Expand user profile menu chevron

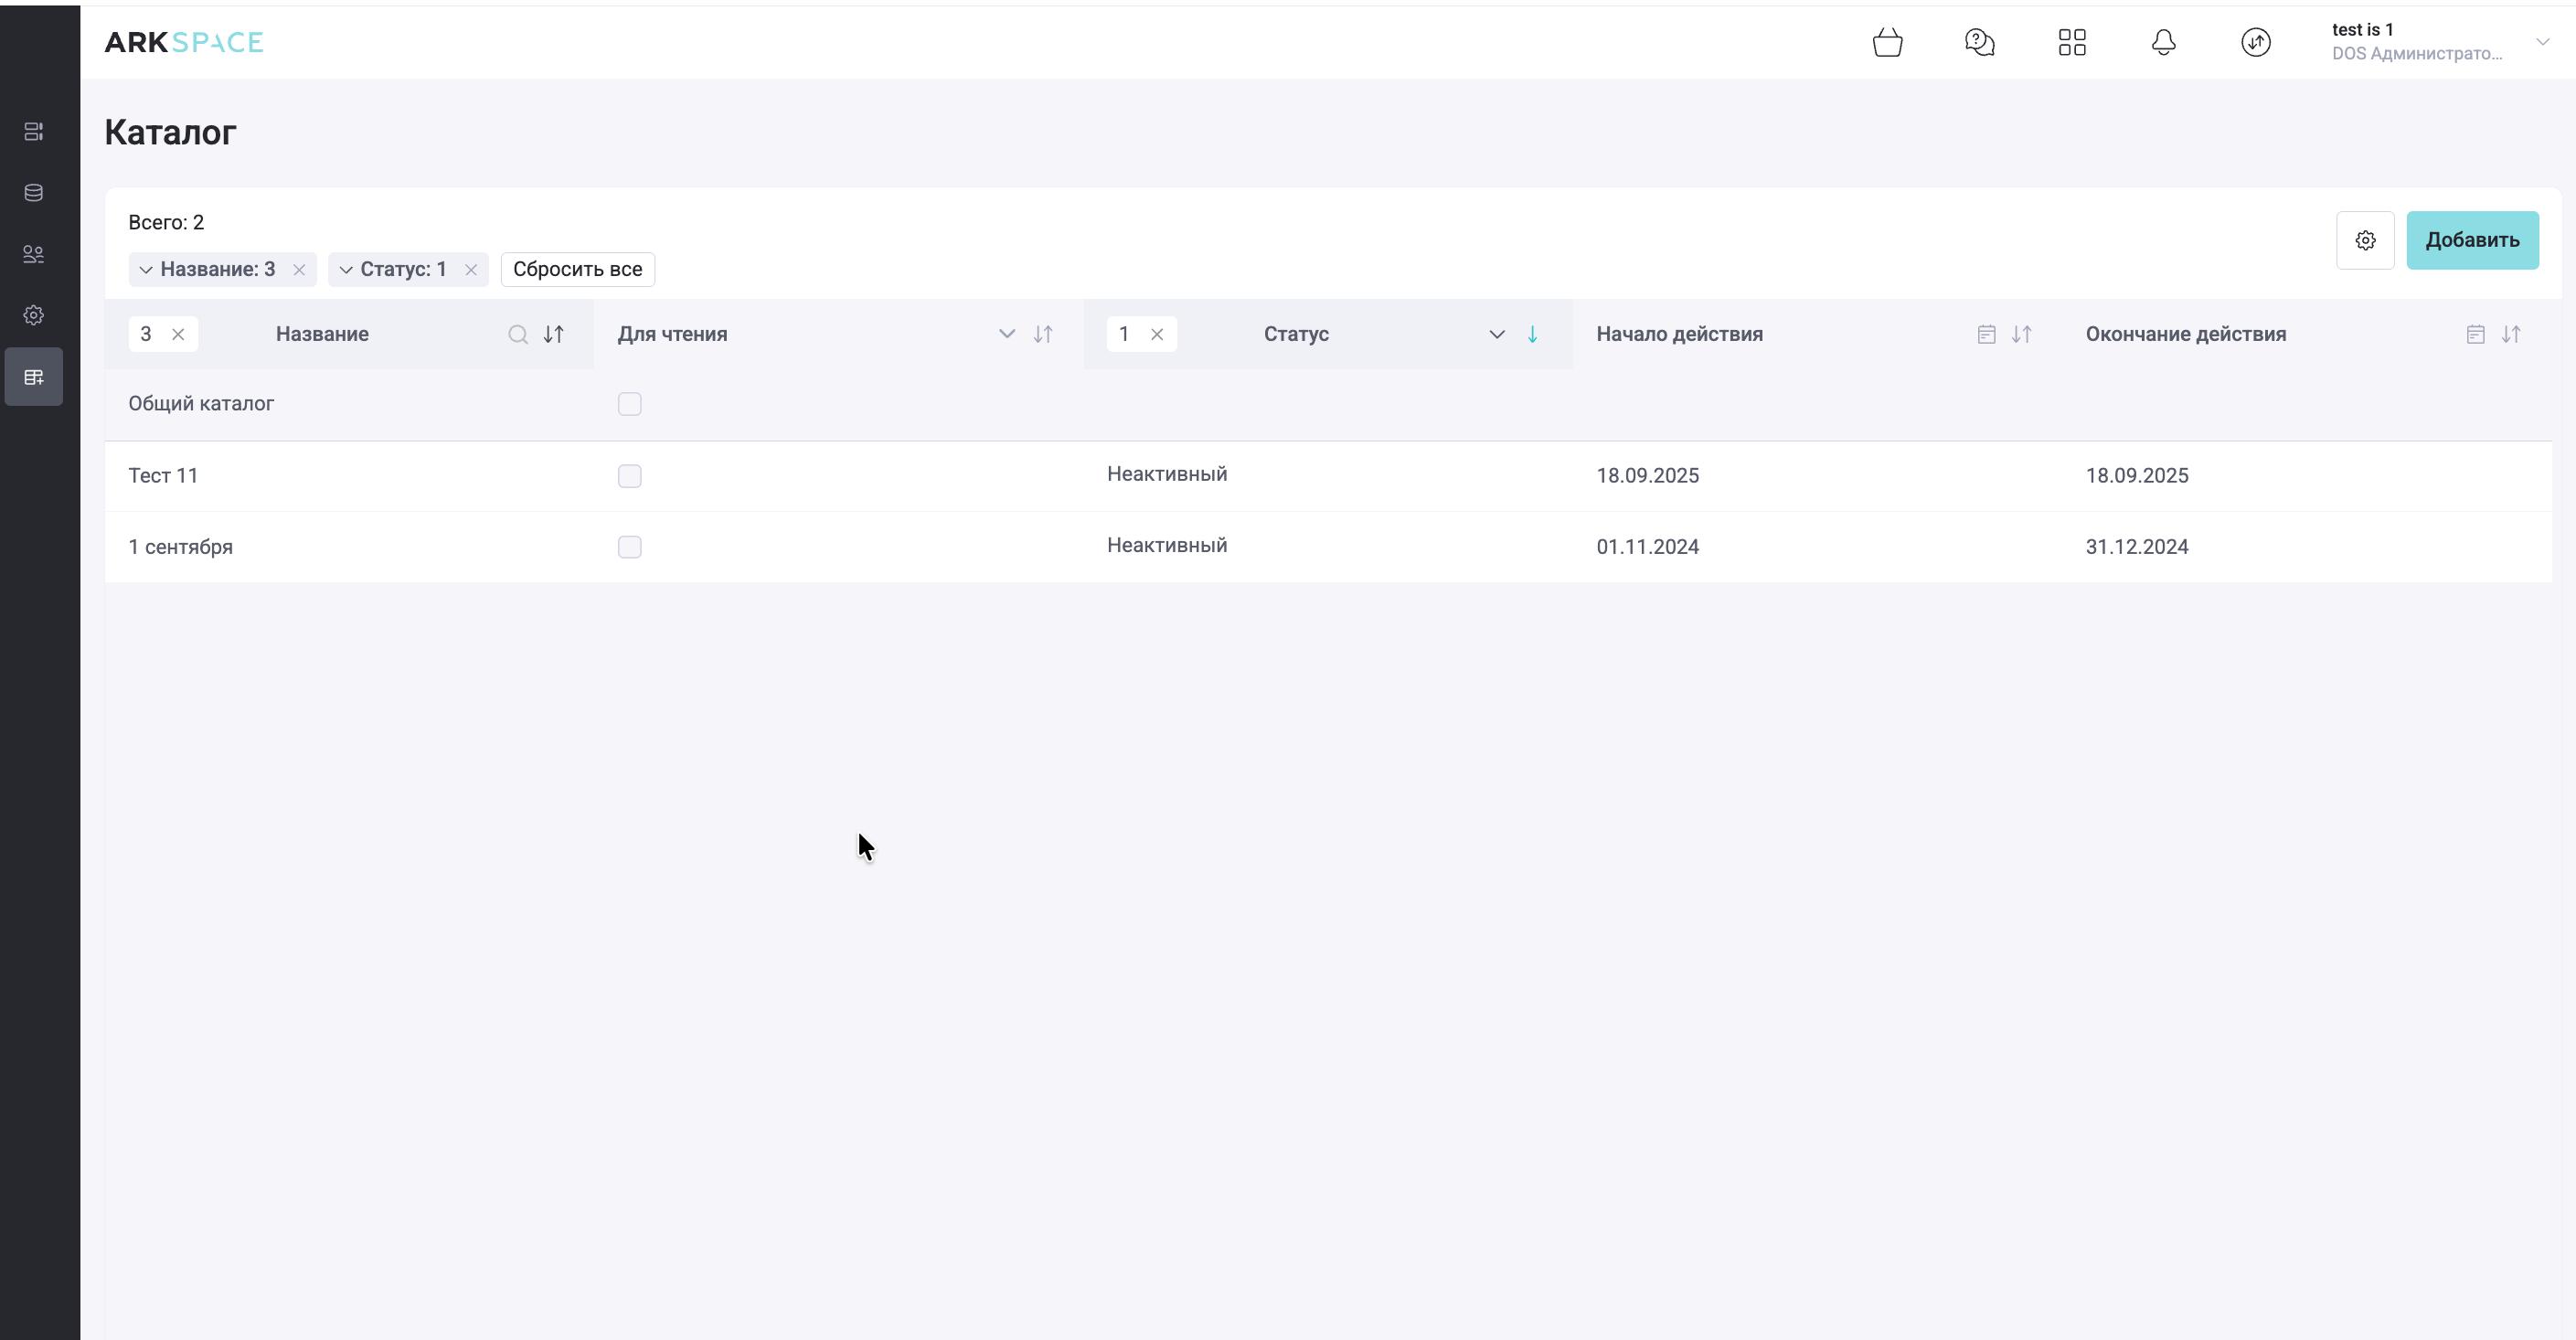point(2542,42)
